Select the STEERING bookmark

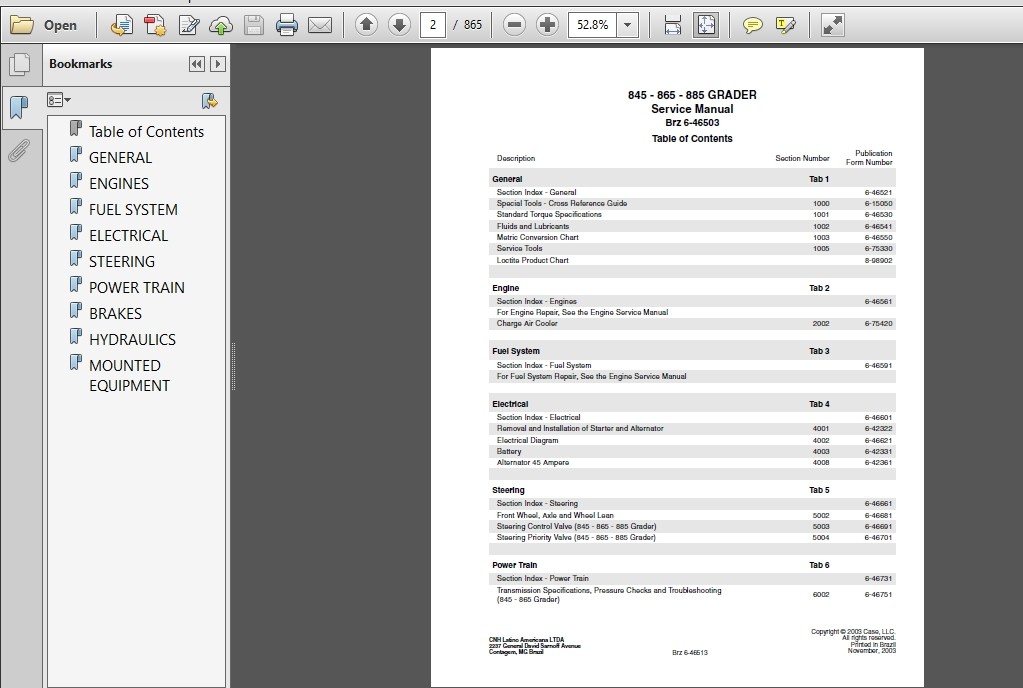click(122, 262)
